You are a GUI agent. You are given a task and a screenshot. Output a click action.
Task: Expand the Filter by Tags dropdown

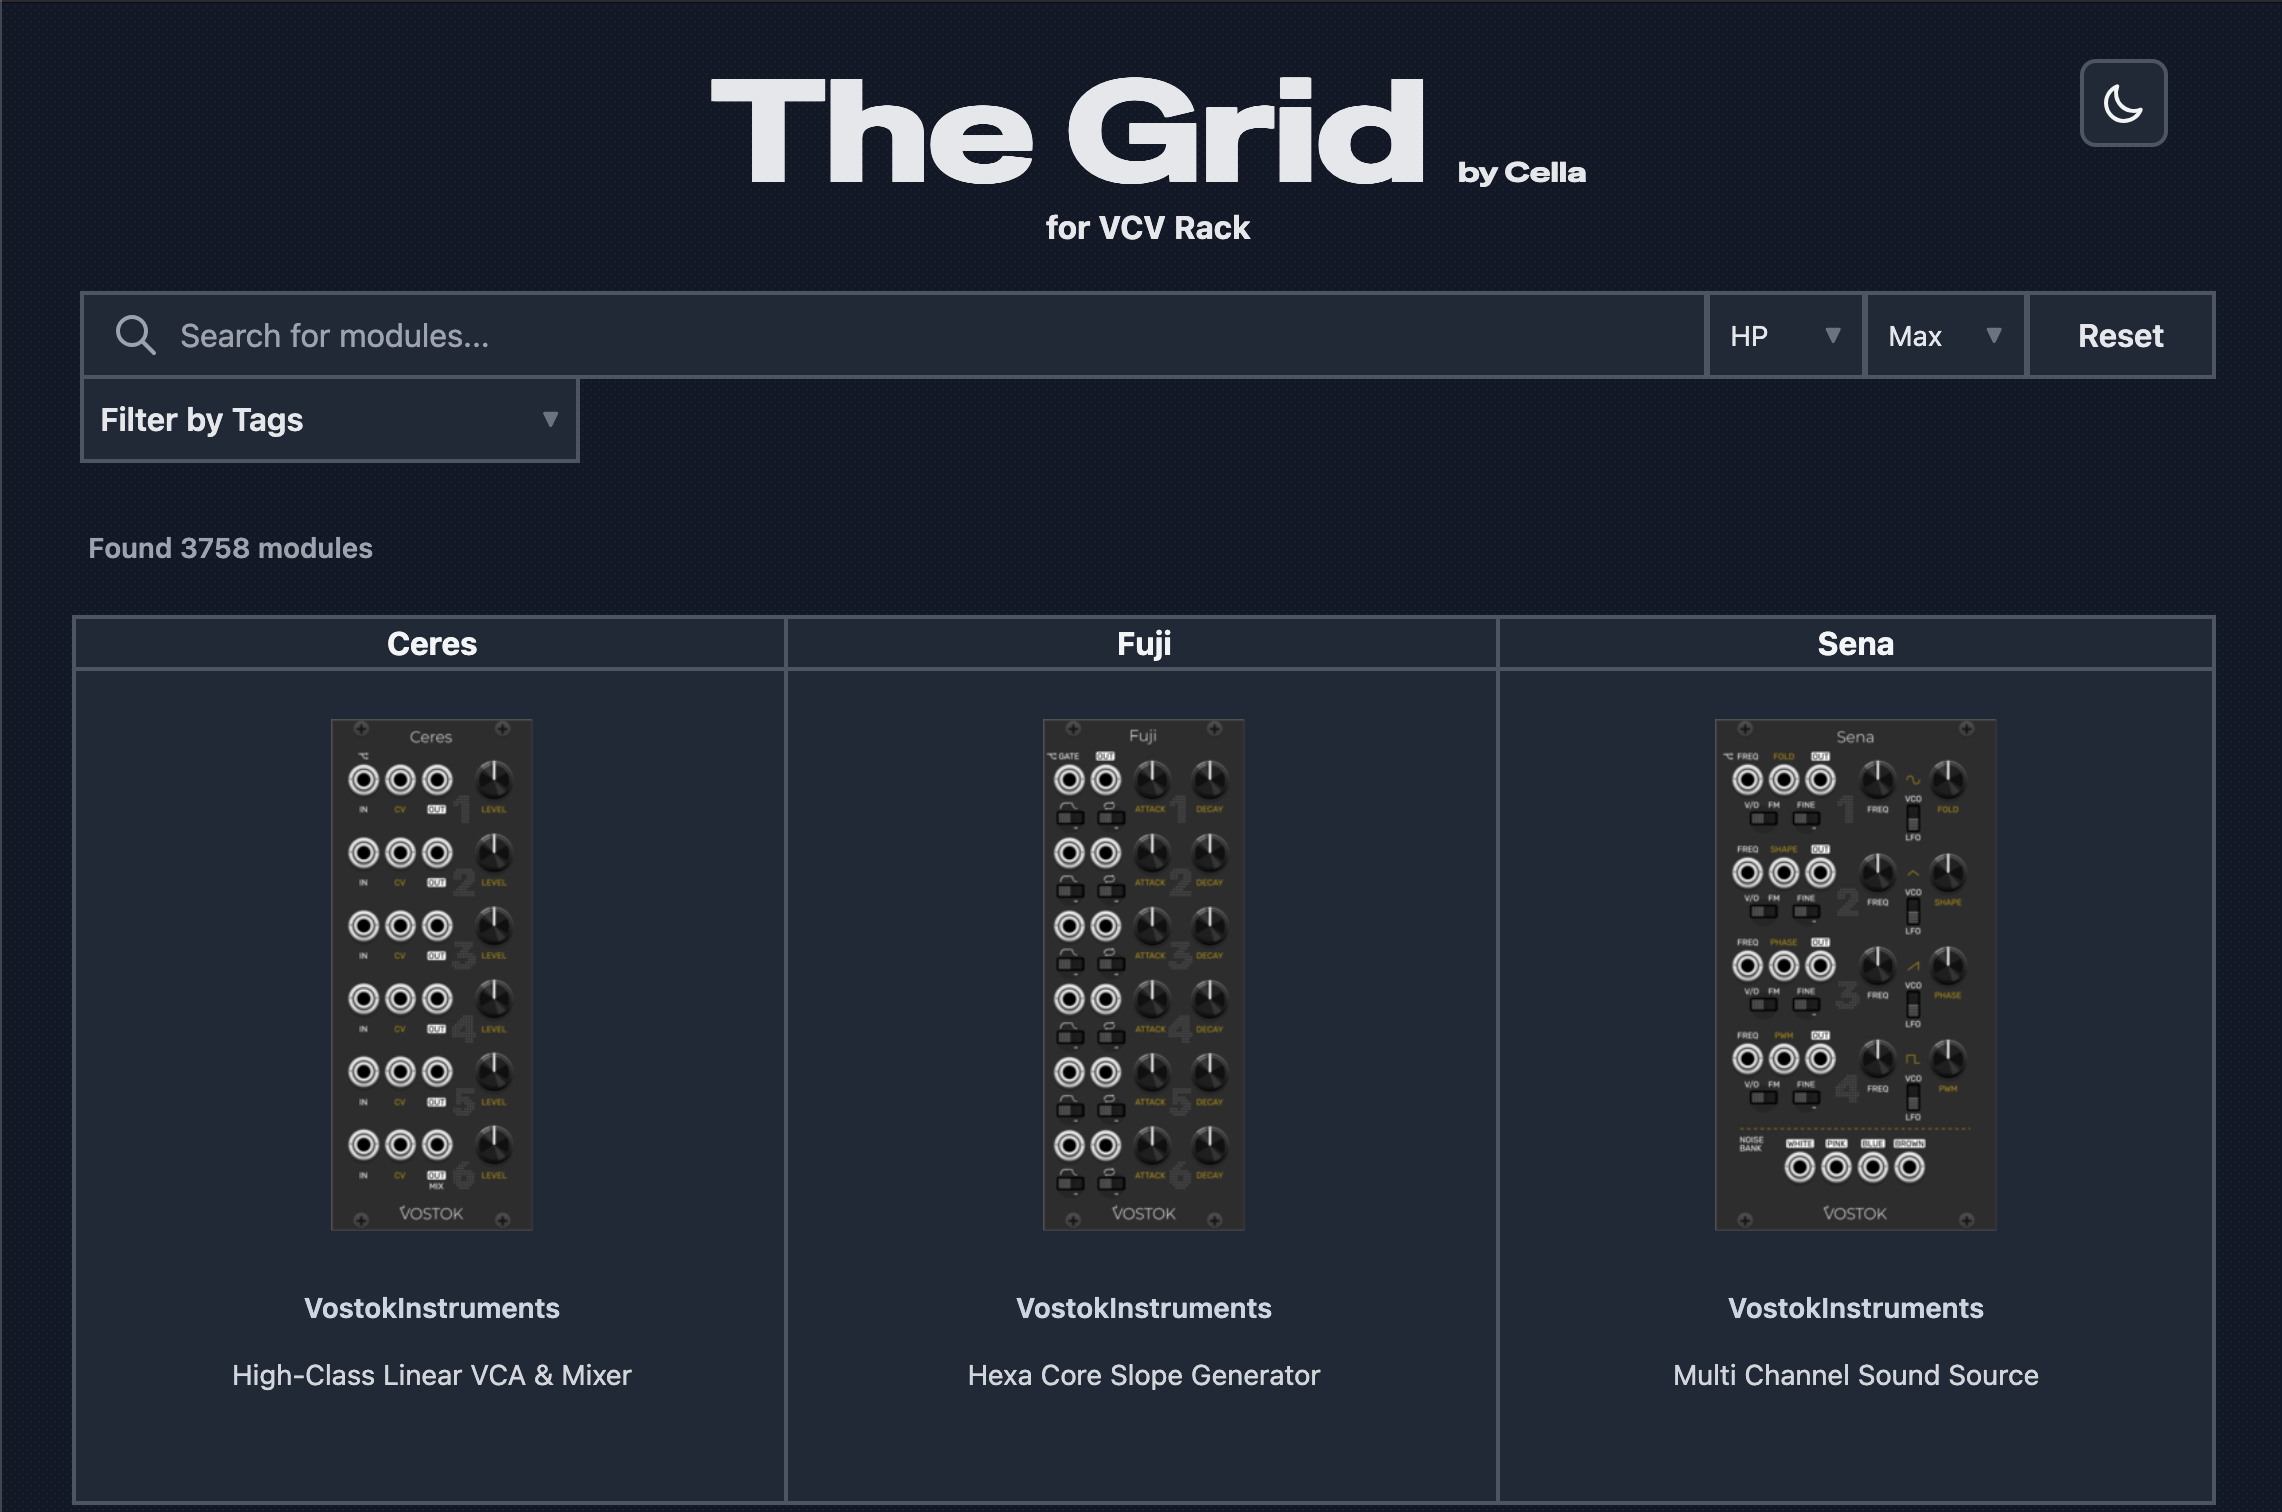point(329,420)
